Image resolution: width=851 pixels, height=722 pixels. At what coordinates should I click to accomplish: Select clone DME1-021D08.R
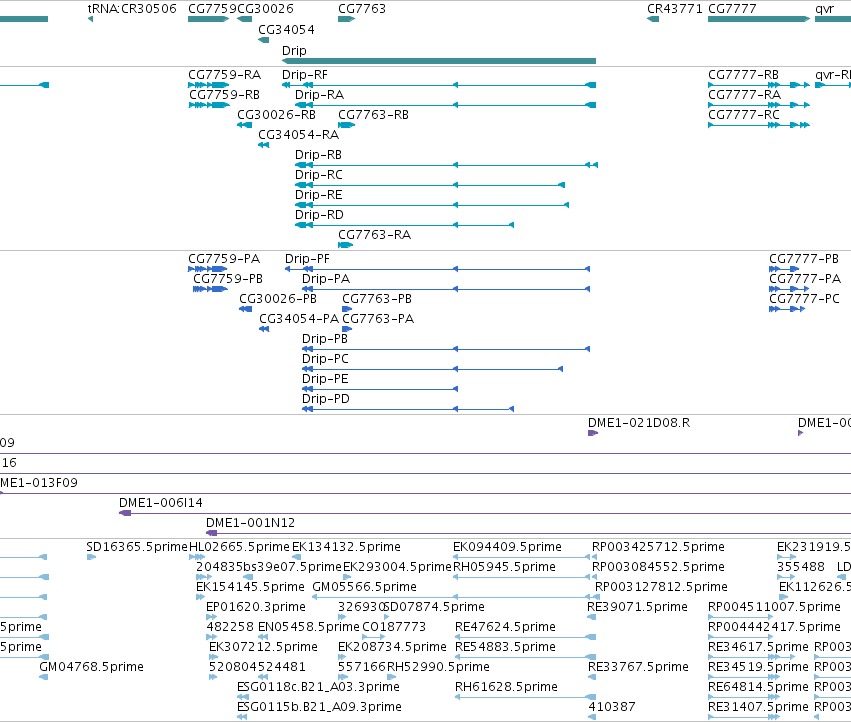pos(639,422)
